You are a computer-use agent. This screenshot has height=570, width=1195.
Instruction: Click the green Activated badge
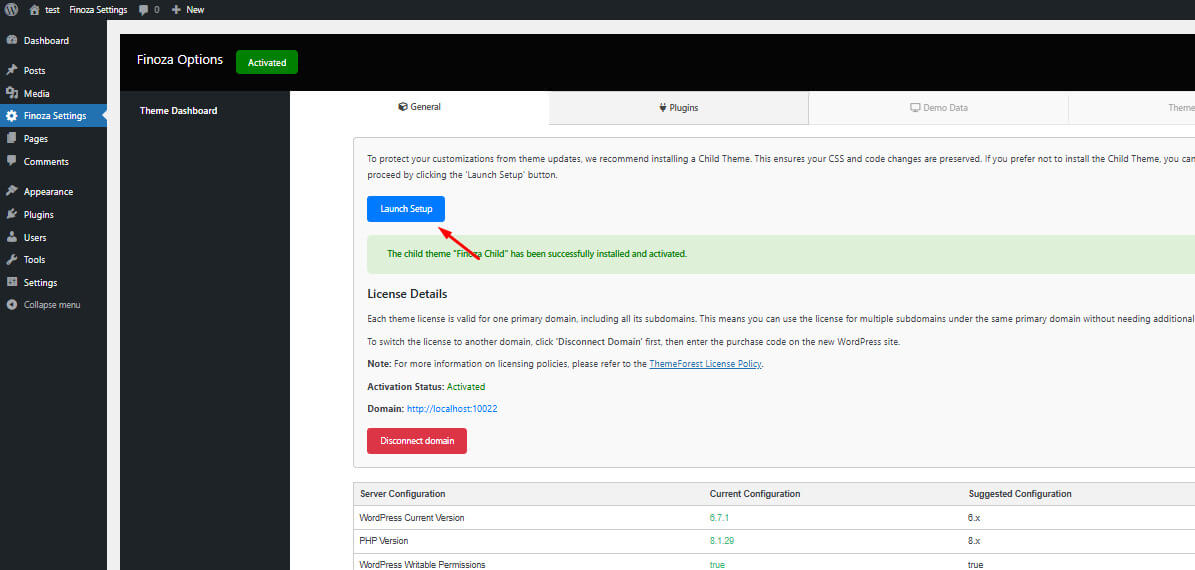[267, 62]
